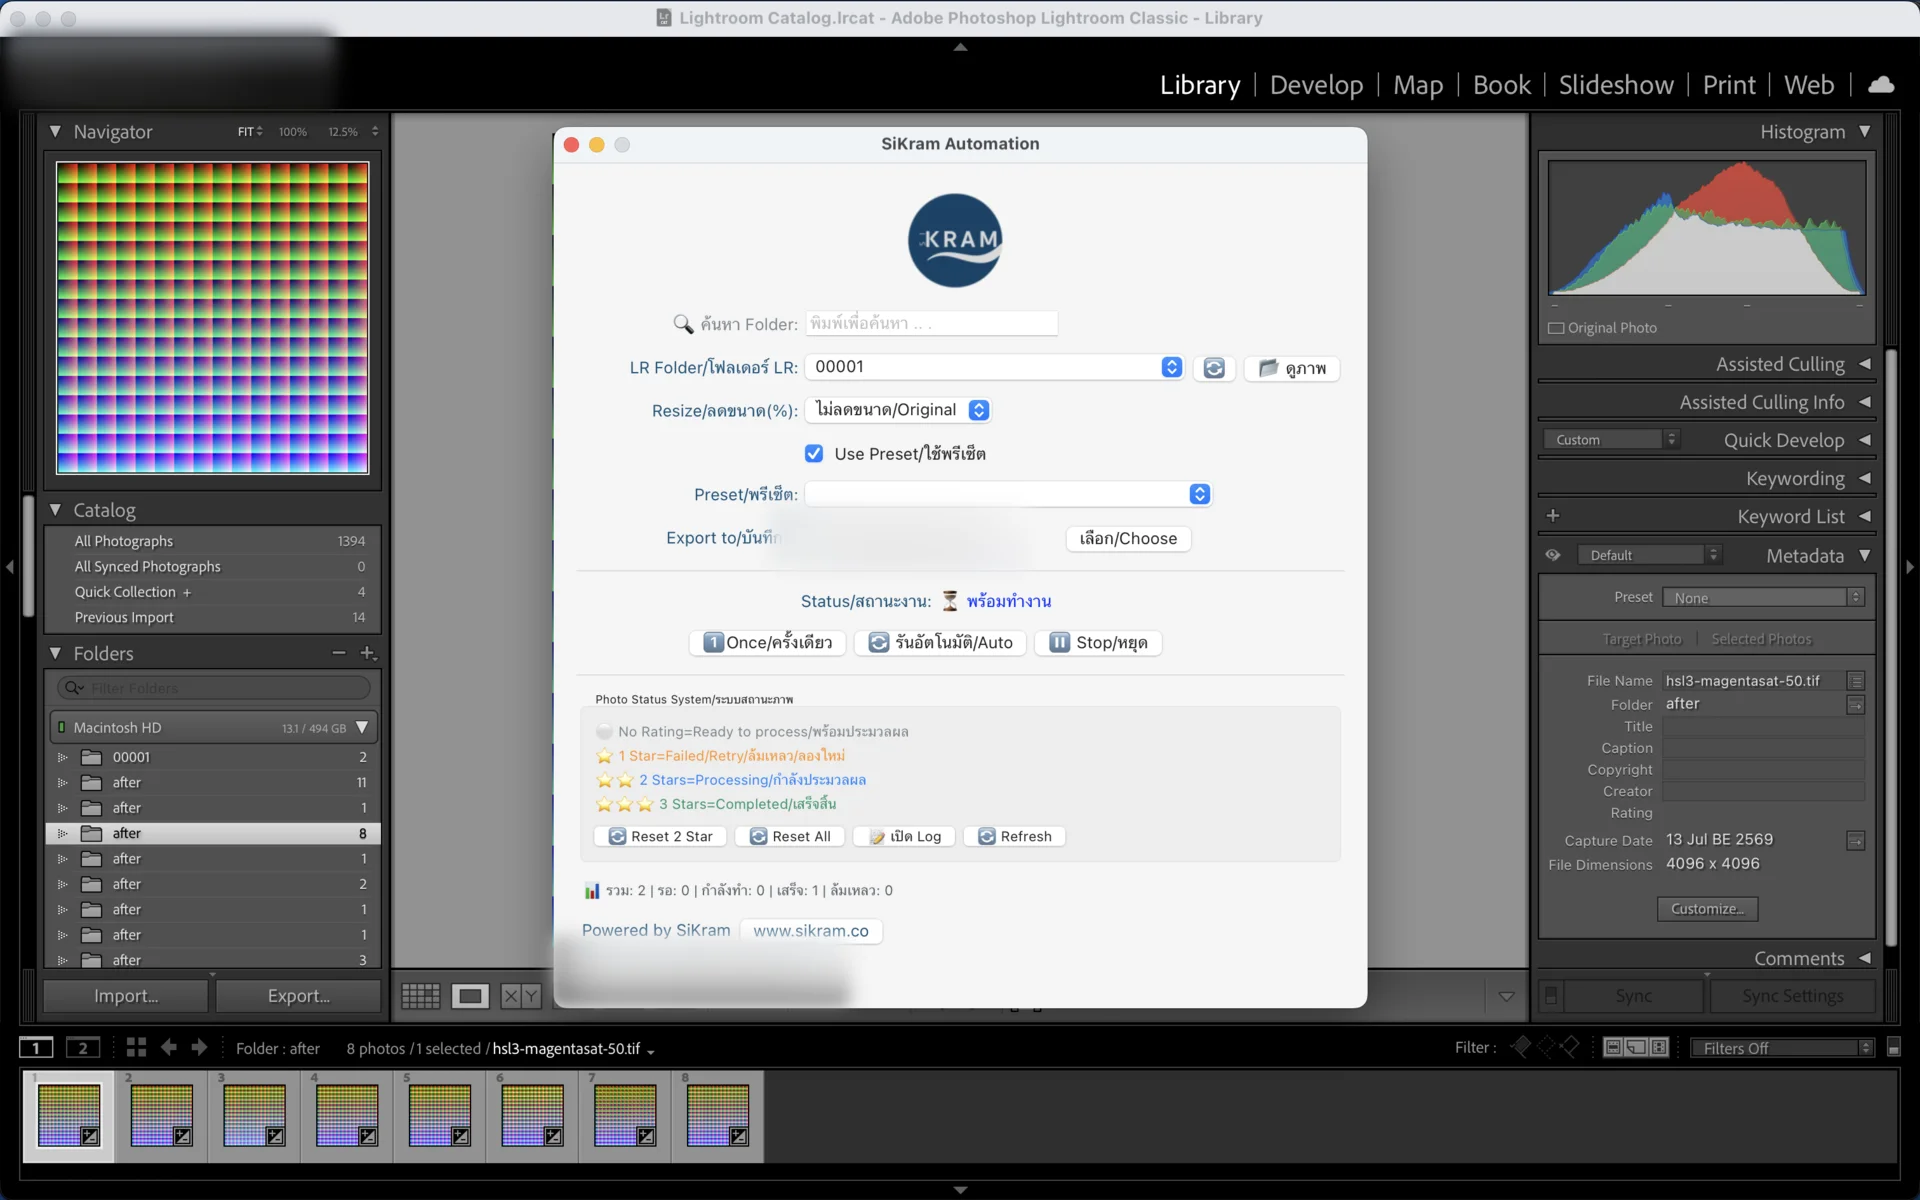Select second window display 2 icon
The height and width of the screenshot is (1200, 1920).
(83, 1047)
